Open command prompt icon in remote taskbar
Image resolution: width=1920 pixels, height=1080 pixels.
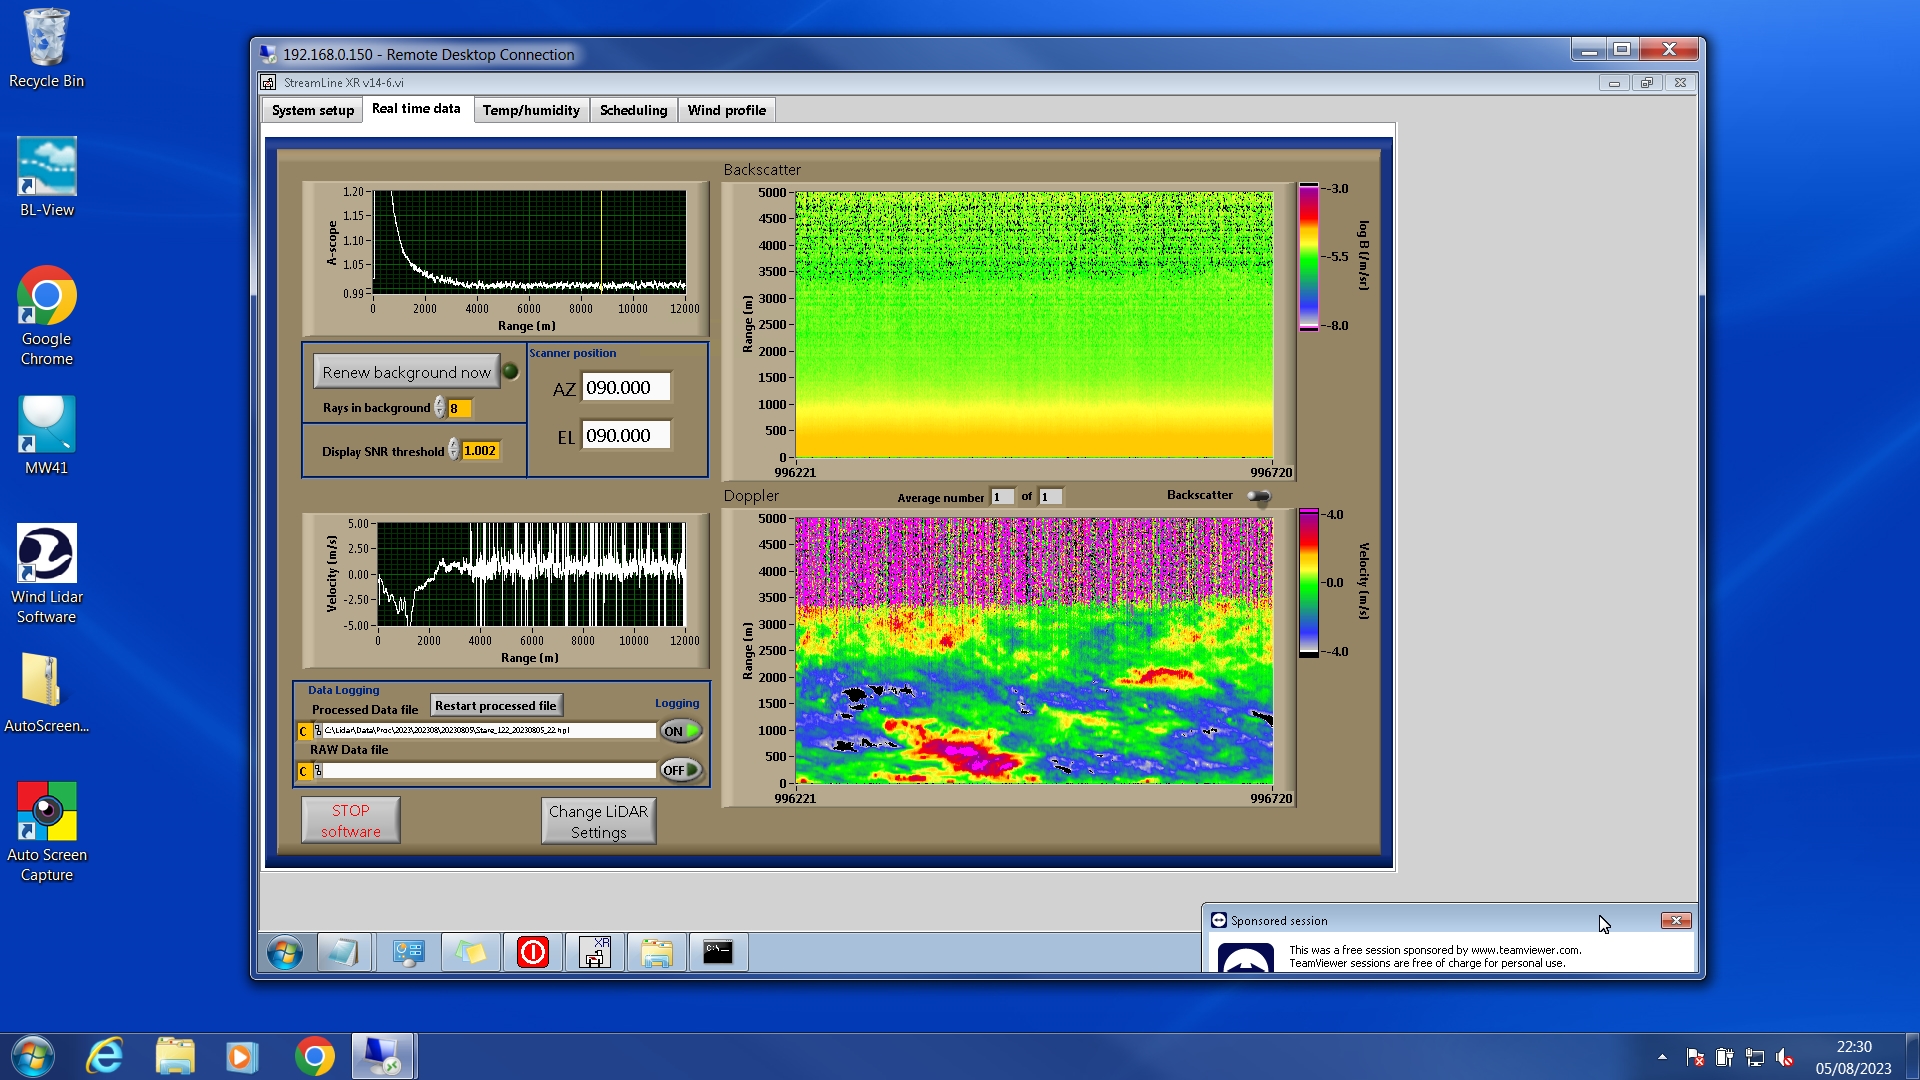point(717,952)
